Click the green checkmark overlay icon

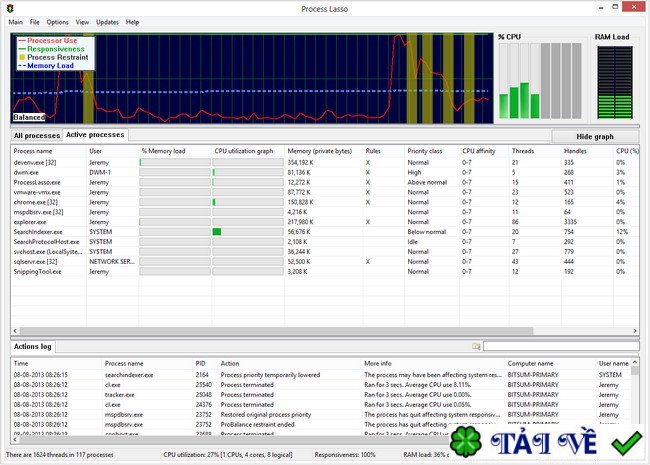(626, 441)
